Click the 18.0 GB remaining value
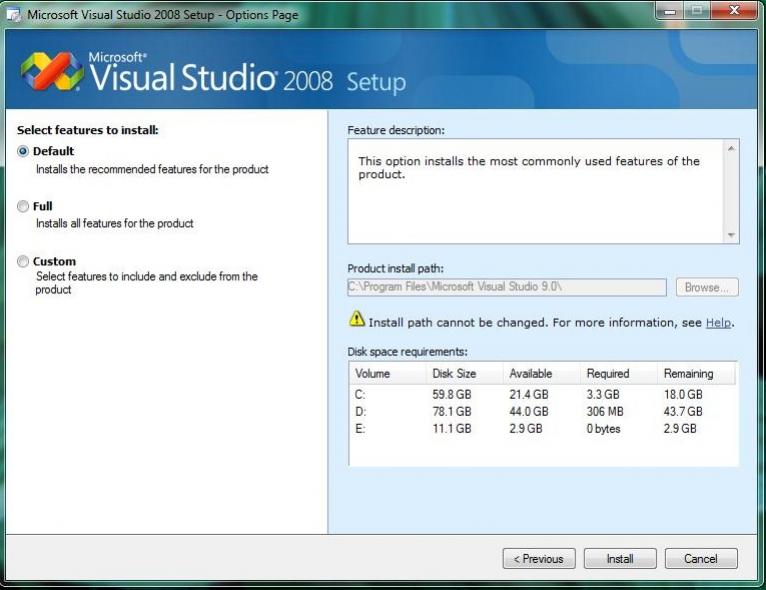Screen dimensions: 766x590 (x=683, y=395)
